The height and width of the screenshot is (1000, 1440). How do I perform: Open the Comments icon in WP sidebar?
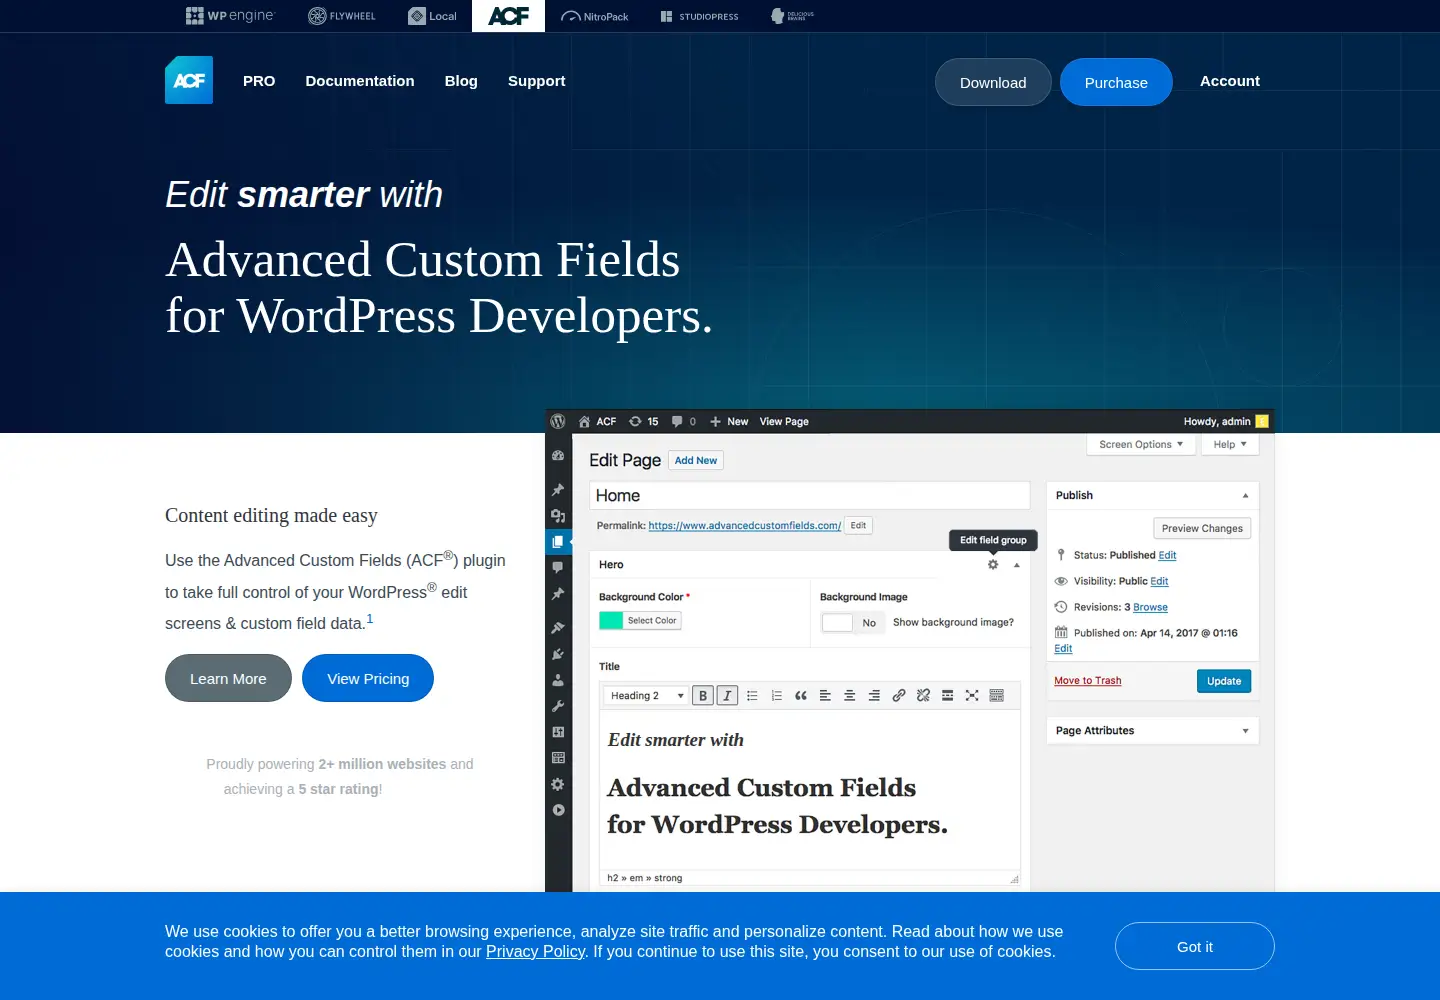point(558,567)
